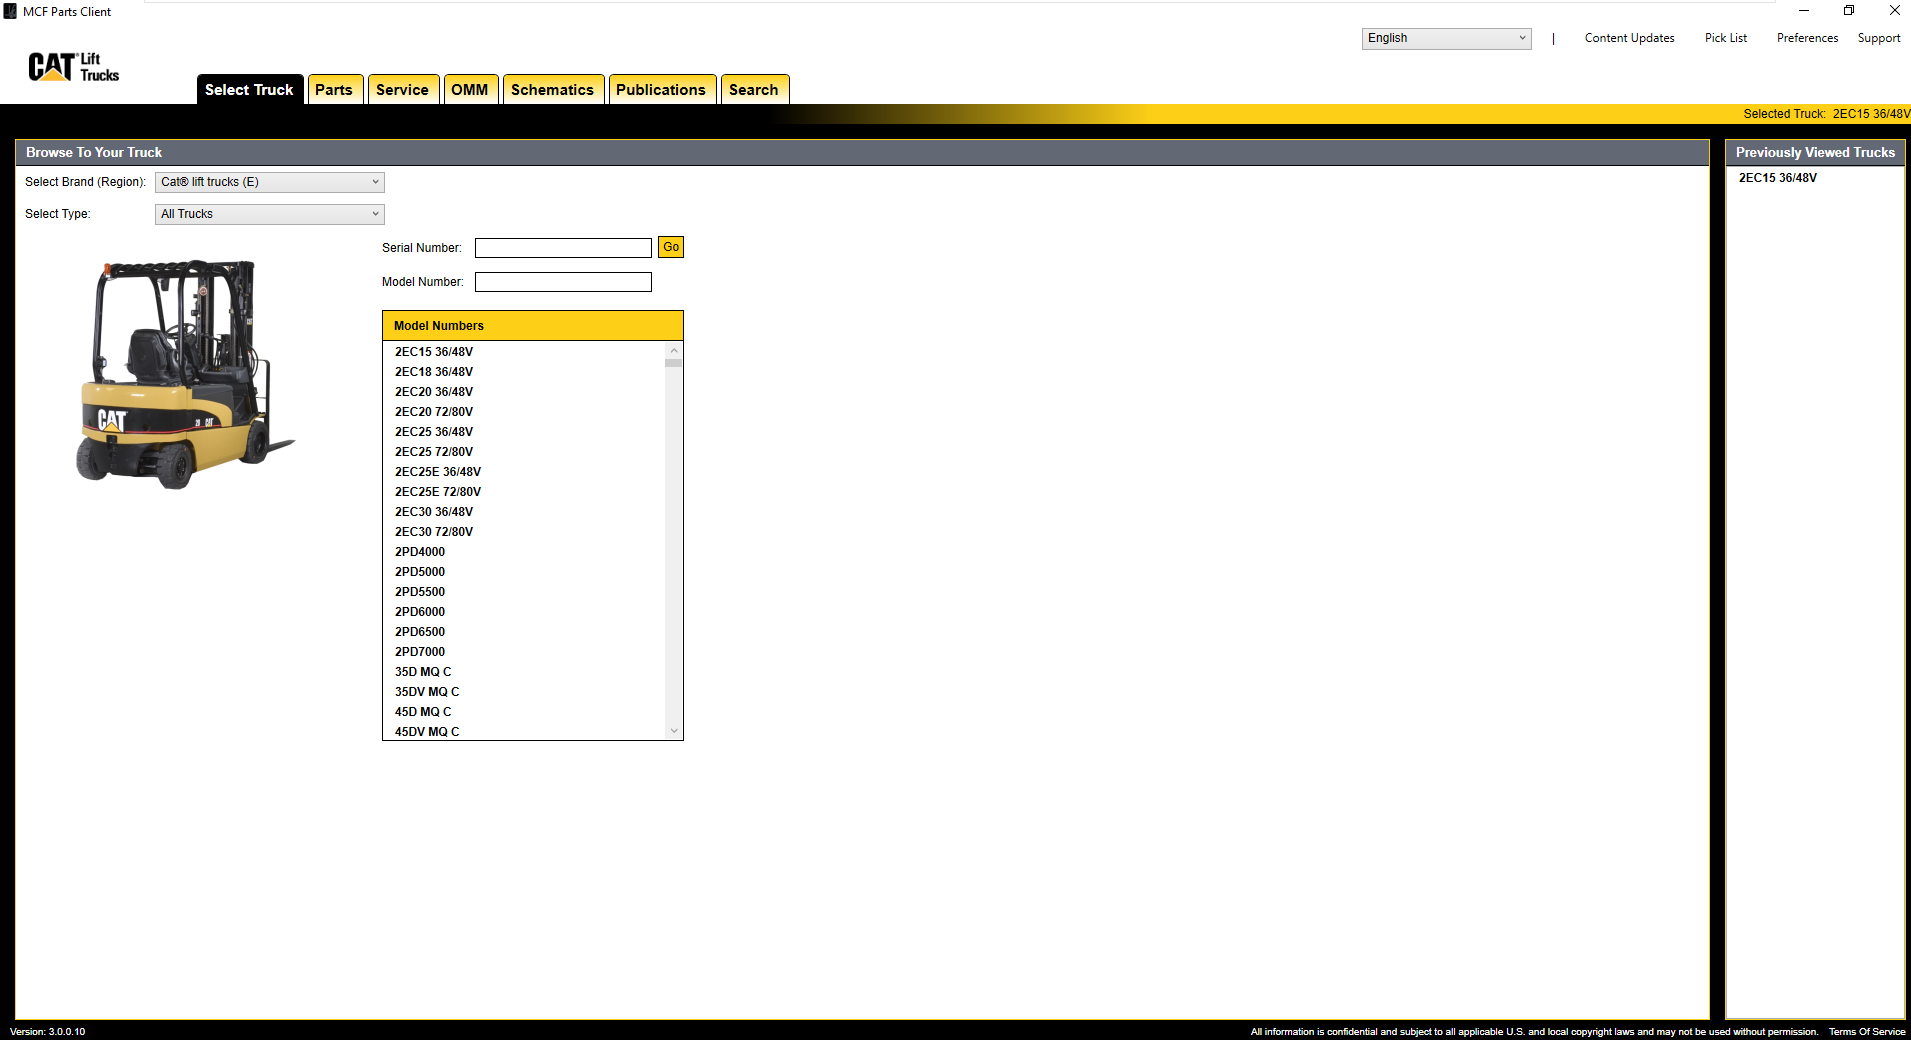Select model 2EC20 36/48V
Viewport: 1911px width, 1040px height.
pos(434,392)
